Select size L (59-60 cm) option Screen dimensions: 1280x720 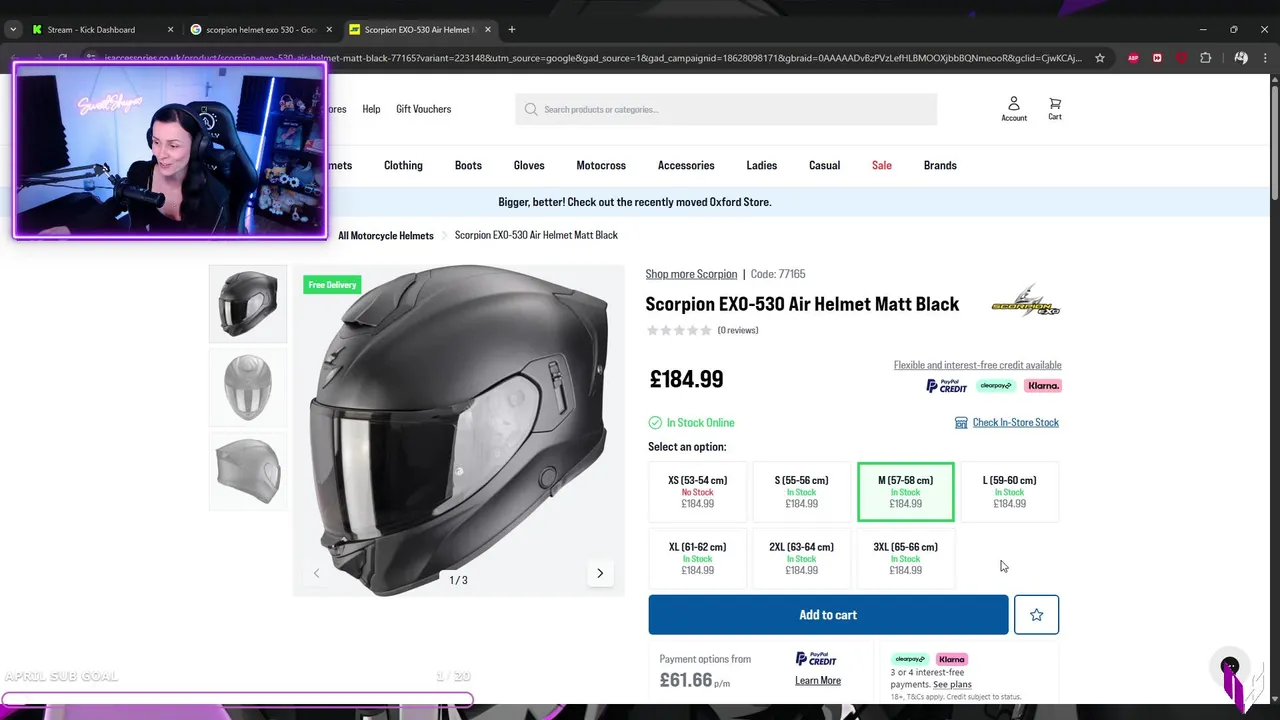pyautogui.click(x=1009, y=491)
